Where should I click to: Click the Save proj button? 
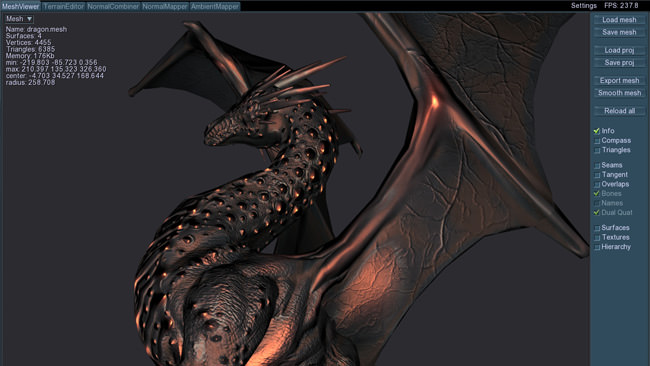(x=619, y=63)
